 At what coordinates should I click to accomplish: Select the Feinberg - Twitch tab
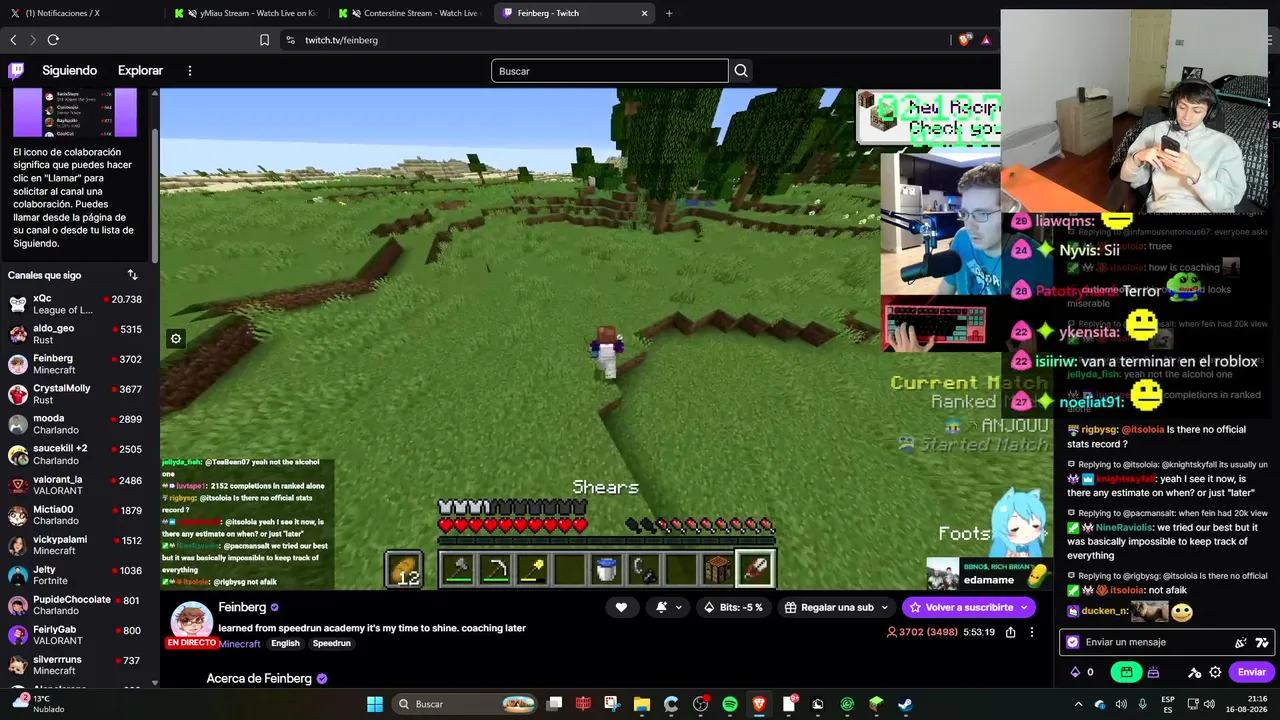[575, 13]
